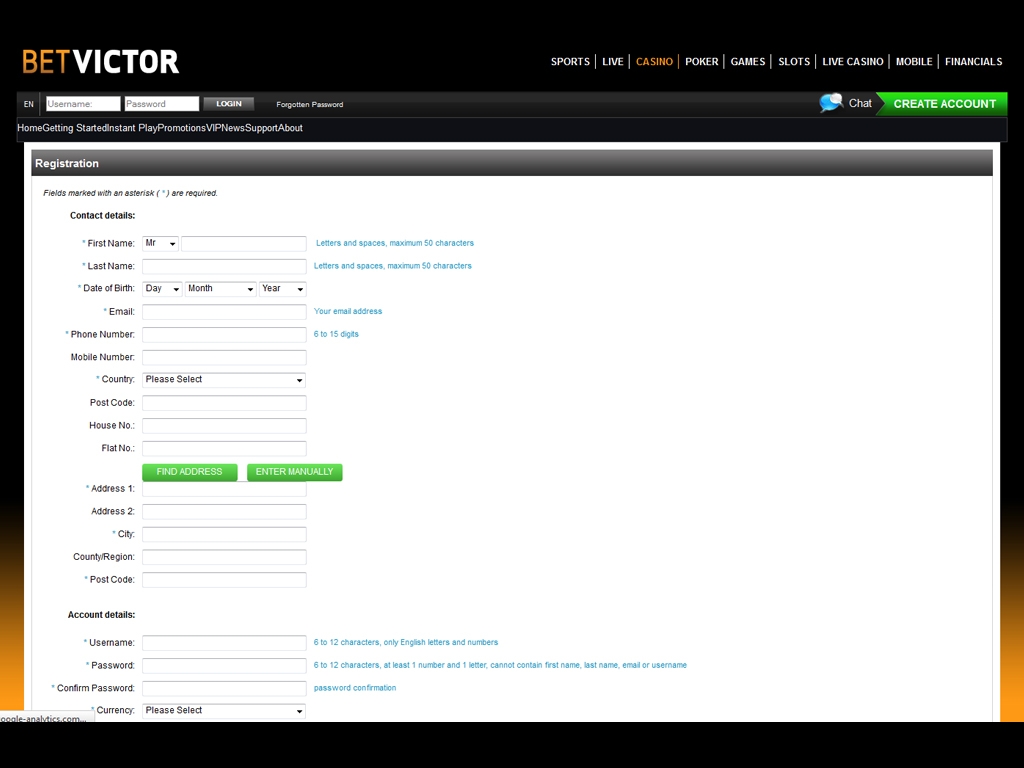This screenshot has height=768, width=1024.
Task: Open the title dropdown showing Mr
Action: click(x=160, y=244)
